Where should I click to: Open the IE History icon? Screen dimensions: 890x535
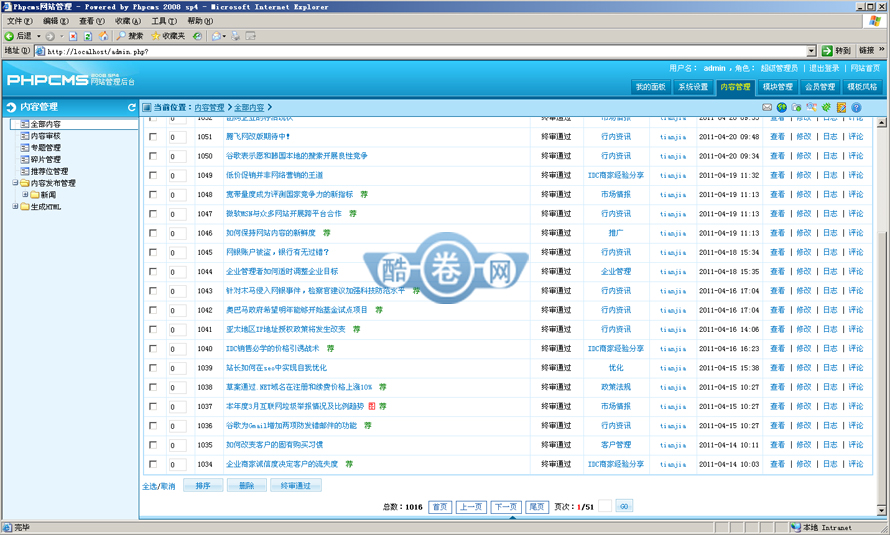(x=197, y=36)
